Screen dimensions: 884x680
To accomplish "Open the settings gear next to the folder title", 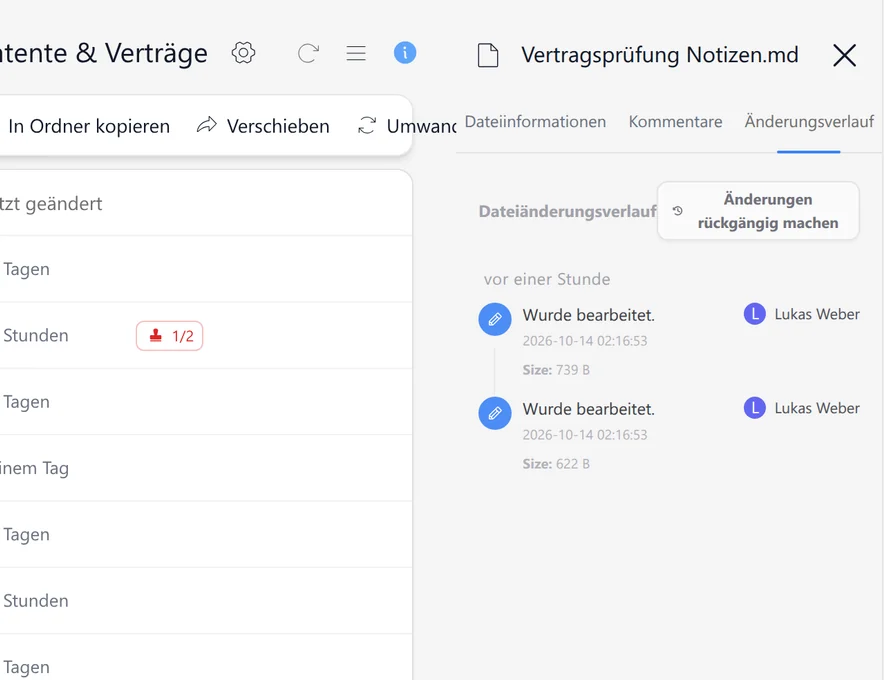I will pos(243,53).
